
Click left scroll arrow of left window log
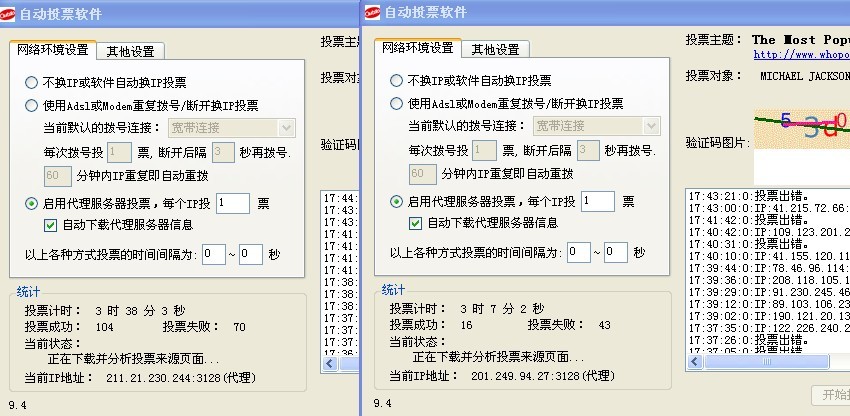pos(330,364)
